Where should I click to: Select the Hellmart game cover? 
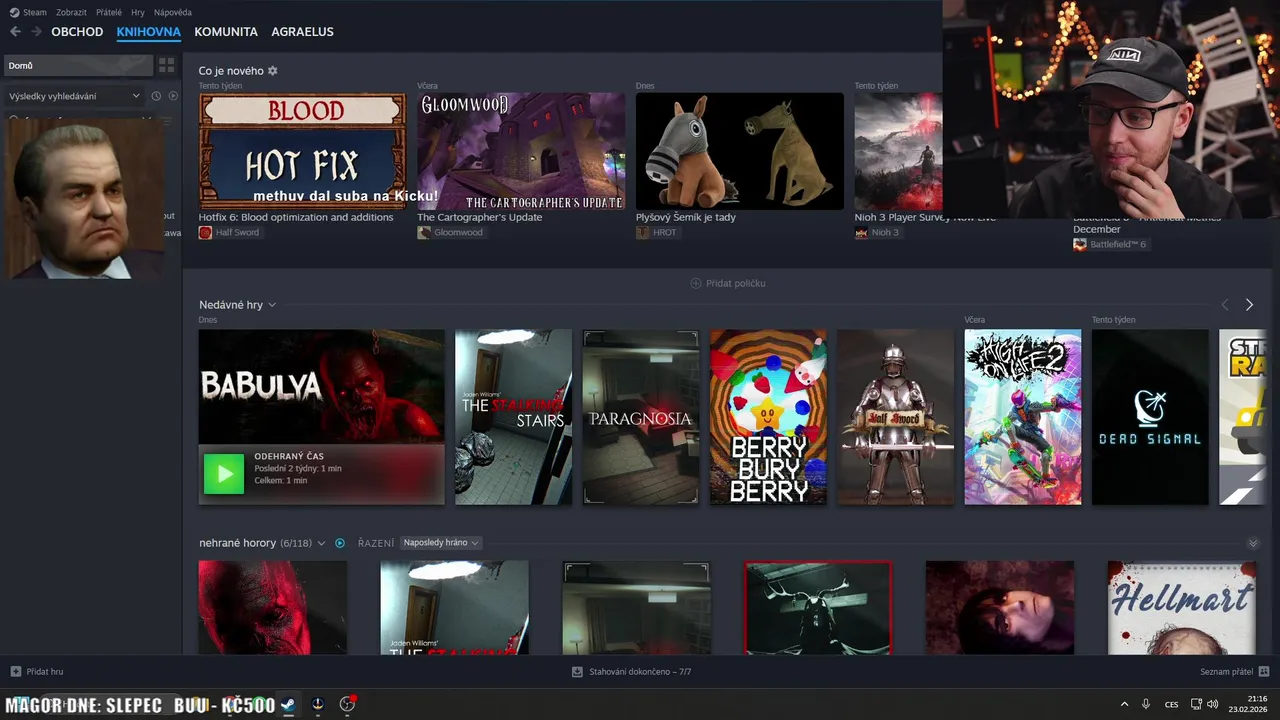click(1182, 607)
